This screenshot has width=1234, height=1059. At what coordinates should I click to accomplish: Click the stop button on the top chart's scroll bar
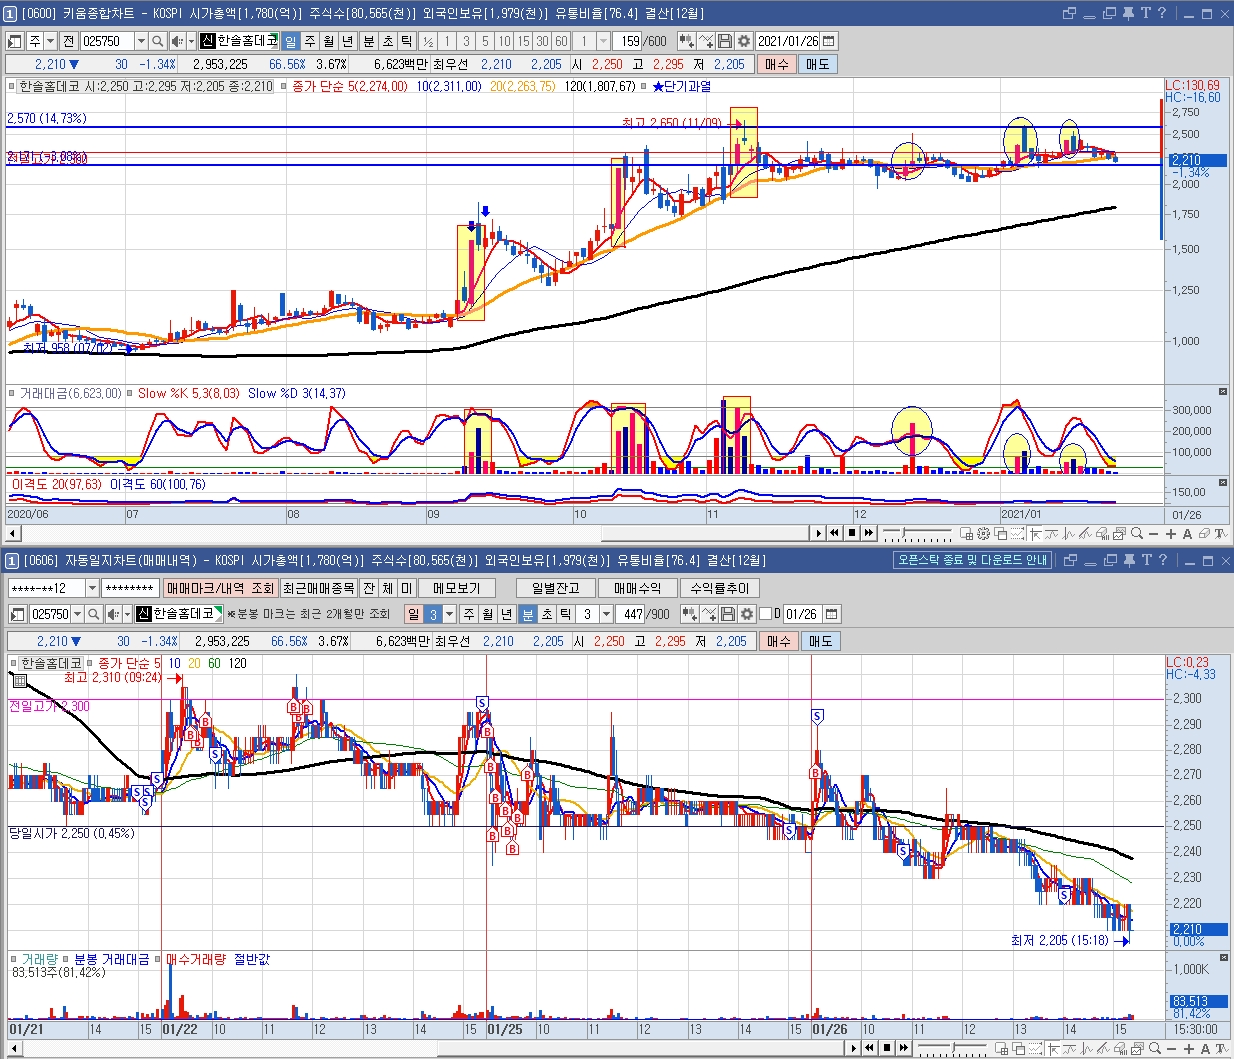pyautogui.click(x=852, y=534)
